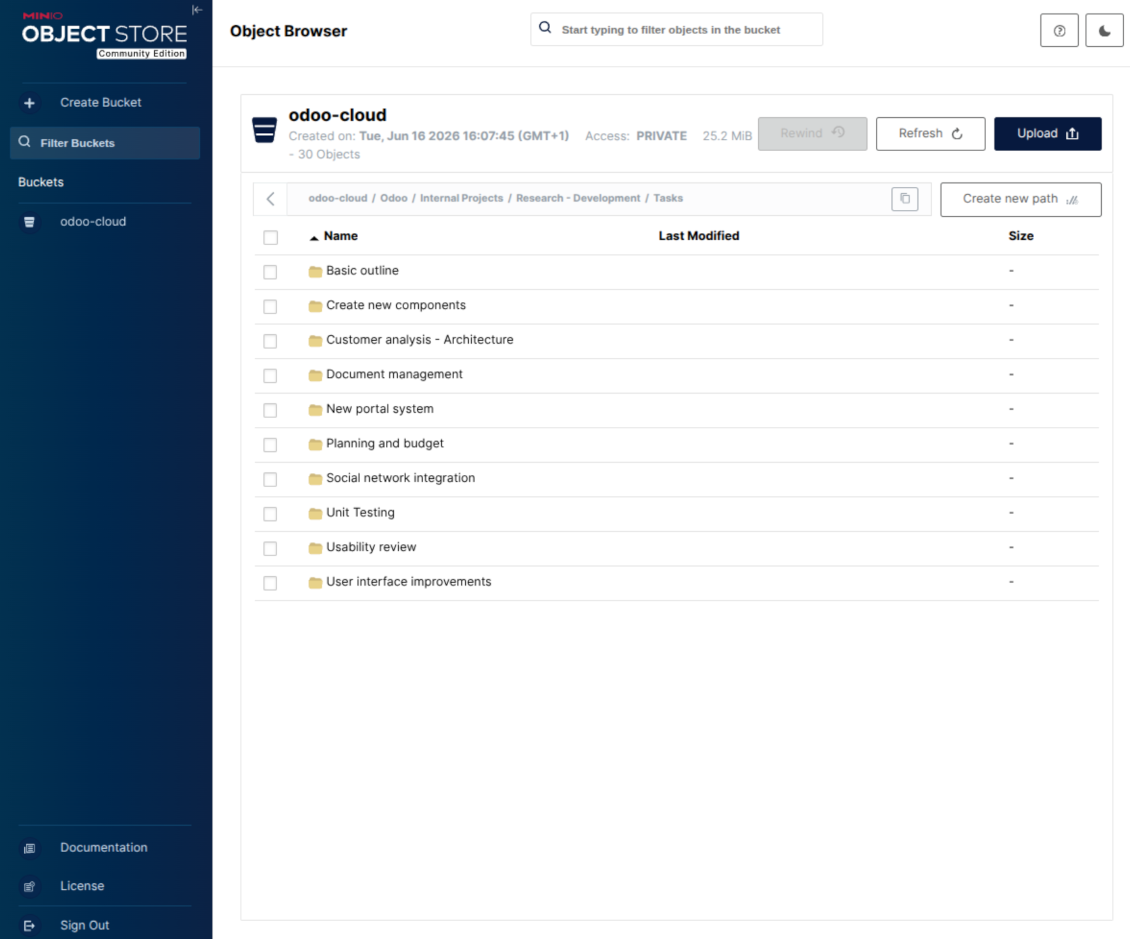Click the folder icon for Unit Testing
The width and height of the screenshot is (1130, 939).
coord(315,514)
